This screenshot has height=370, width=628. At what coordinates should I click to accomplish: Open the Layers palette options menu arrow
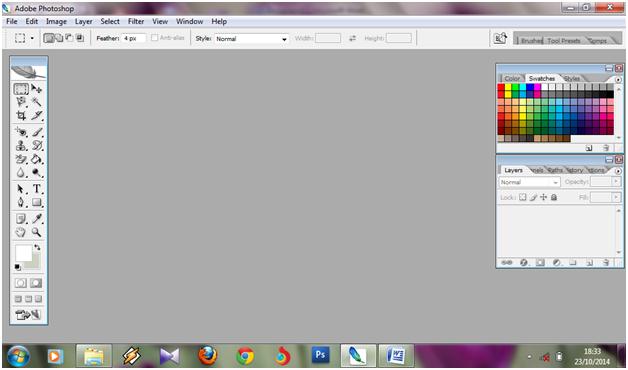click(x=618, y=171)
